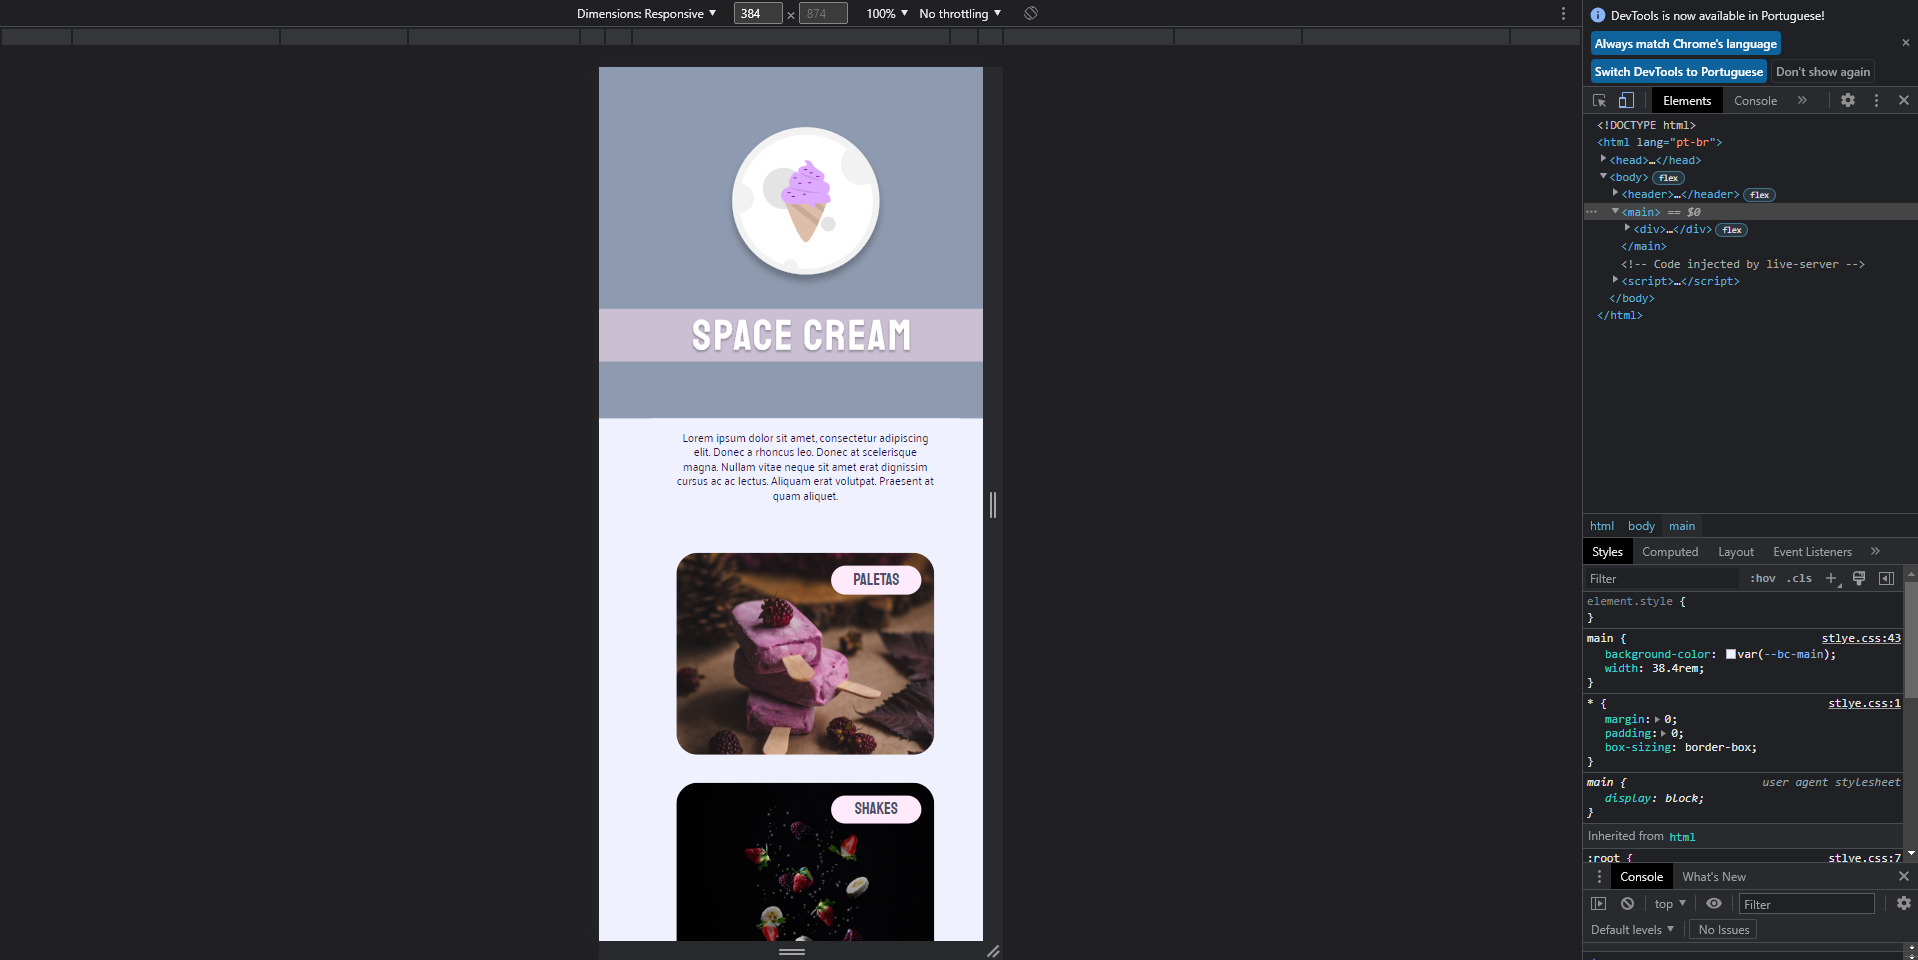Collapse the body element node

coord(1603,176)
